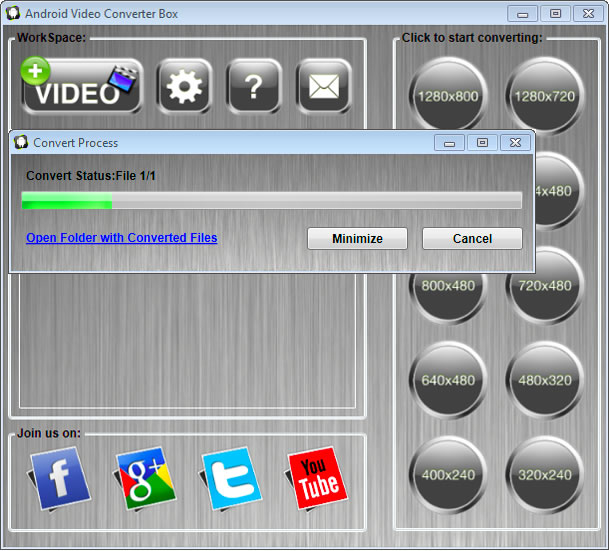Close the Android Video Converter Box window
This screenshot has height=551, width=609.
588,14
